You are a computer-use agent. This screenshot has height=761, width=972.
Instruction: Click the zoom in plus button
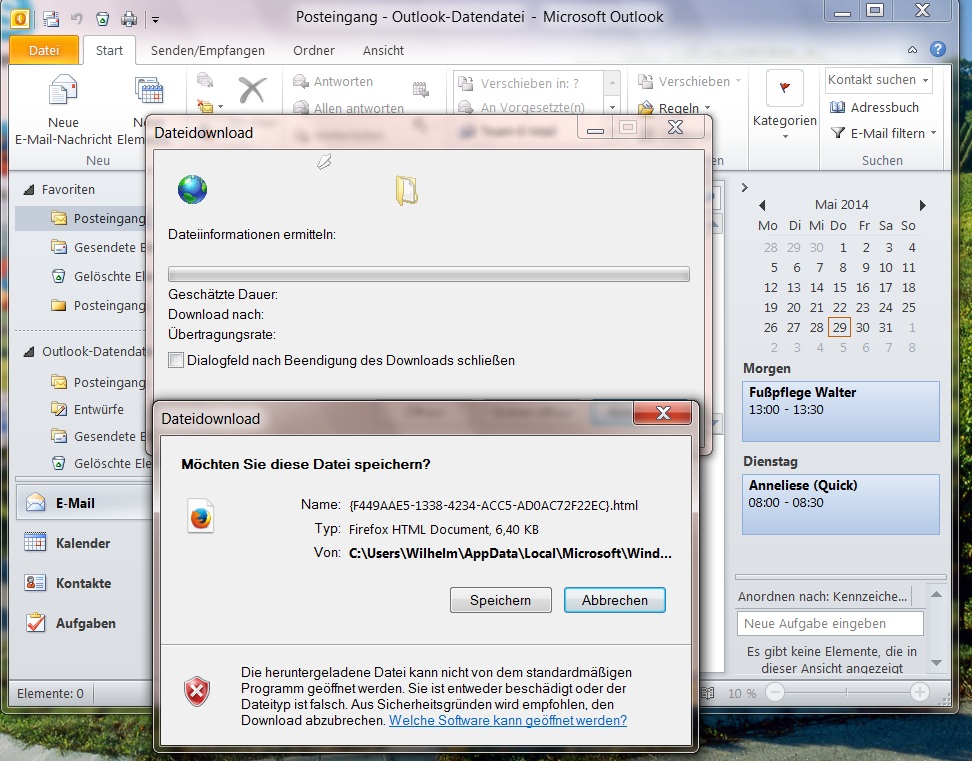click(919, 692)
